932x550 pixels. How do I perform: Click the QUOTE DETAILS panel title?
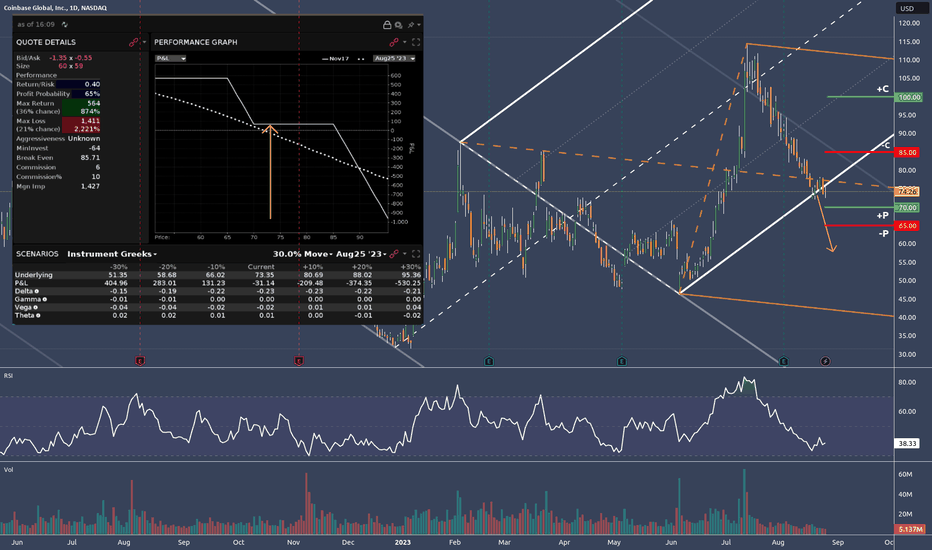coord(46,42)
